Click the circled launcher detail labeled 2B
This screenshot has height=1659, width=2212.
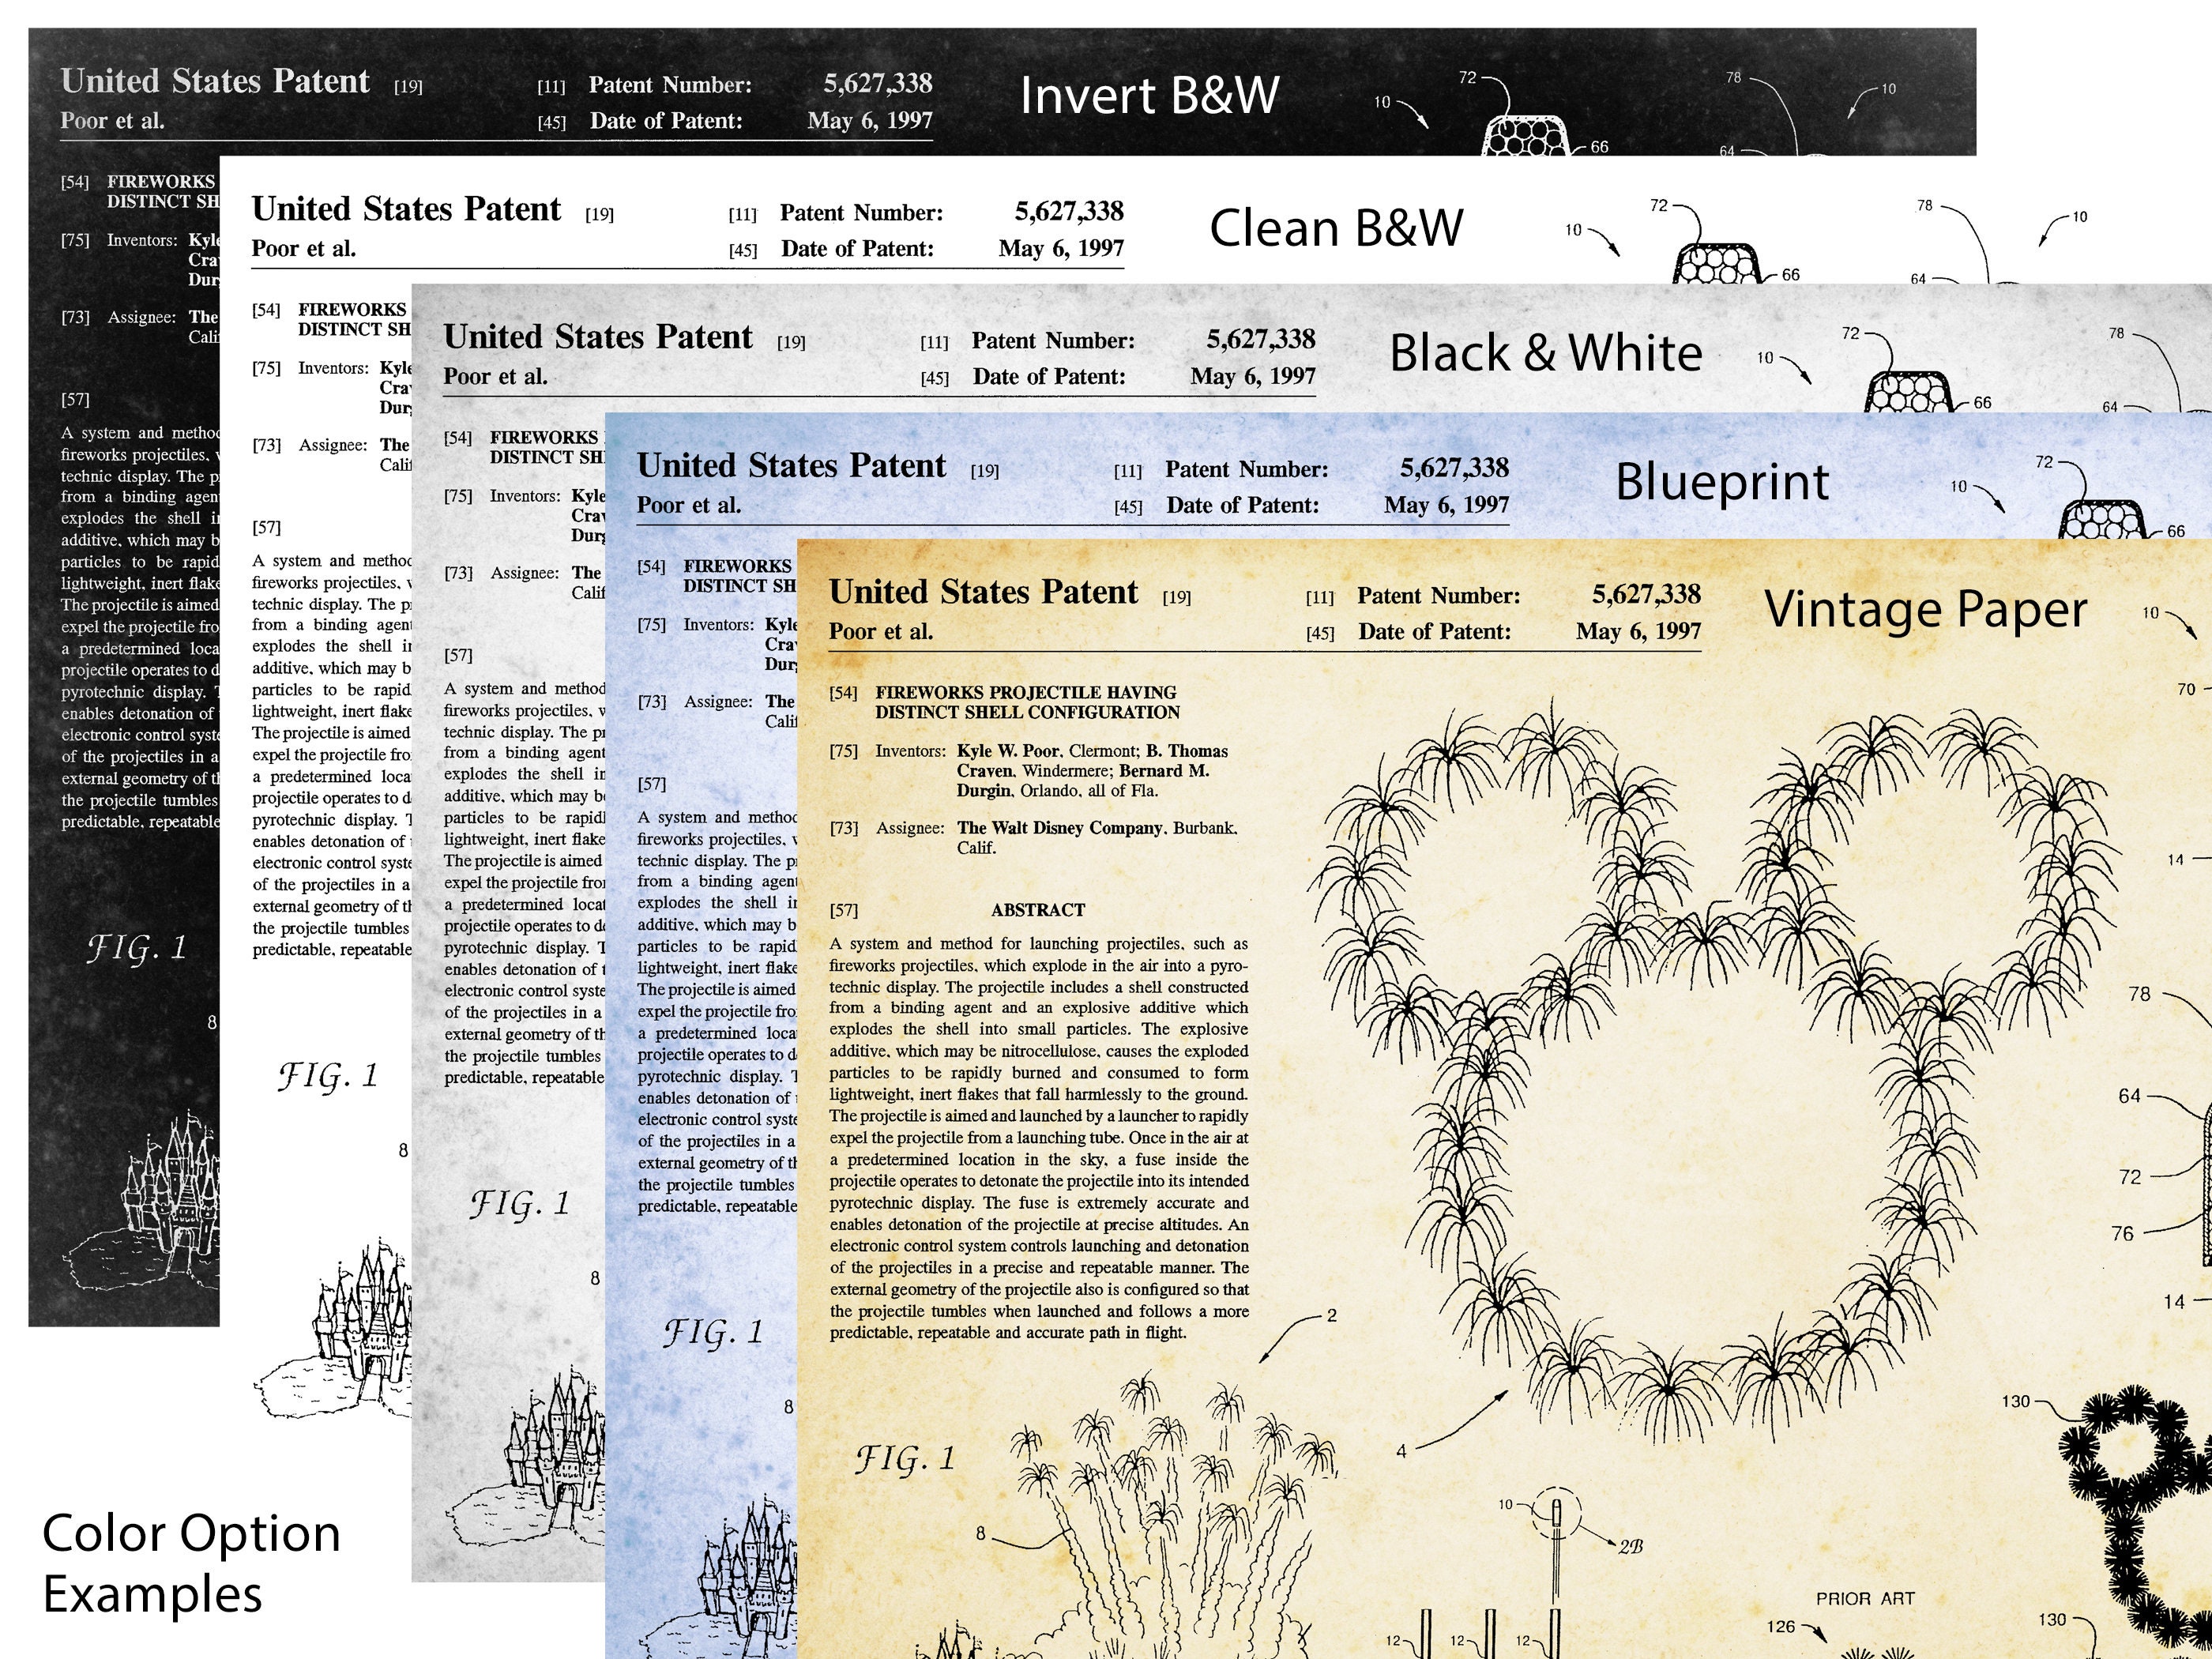(x=1556, y=1520)
